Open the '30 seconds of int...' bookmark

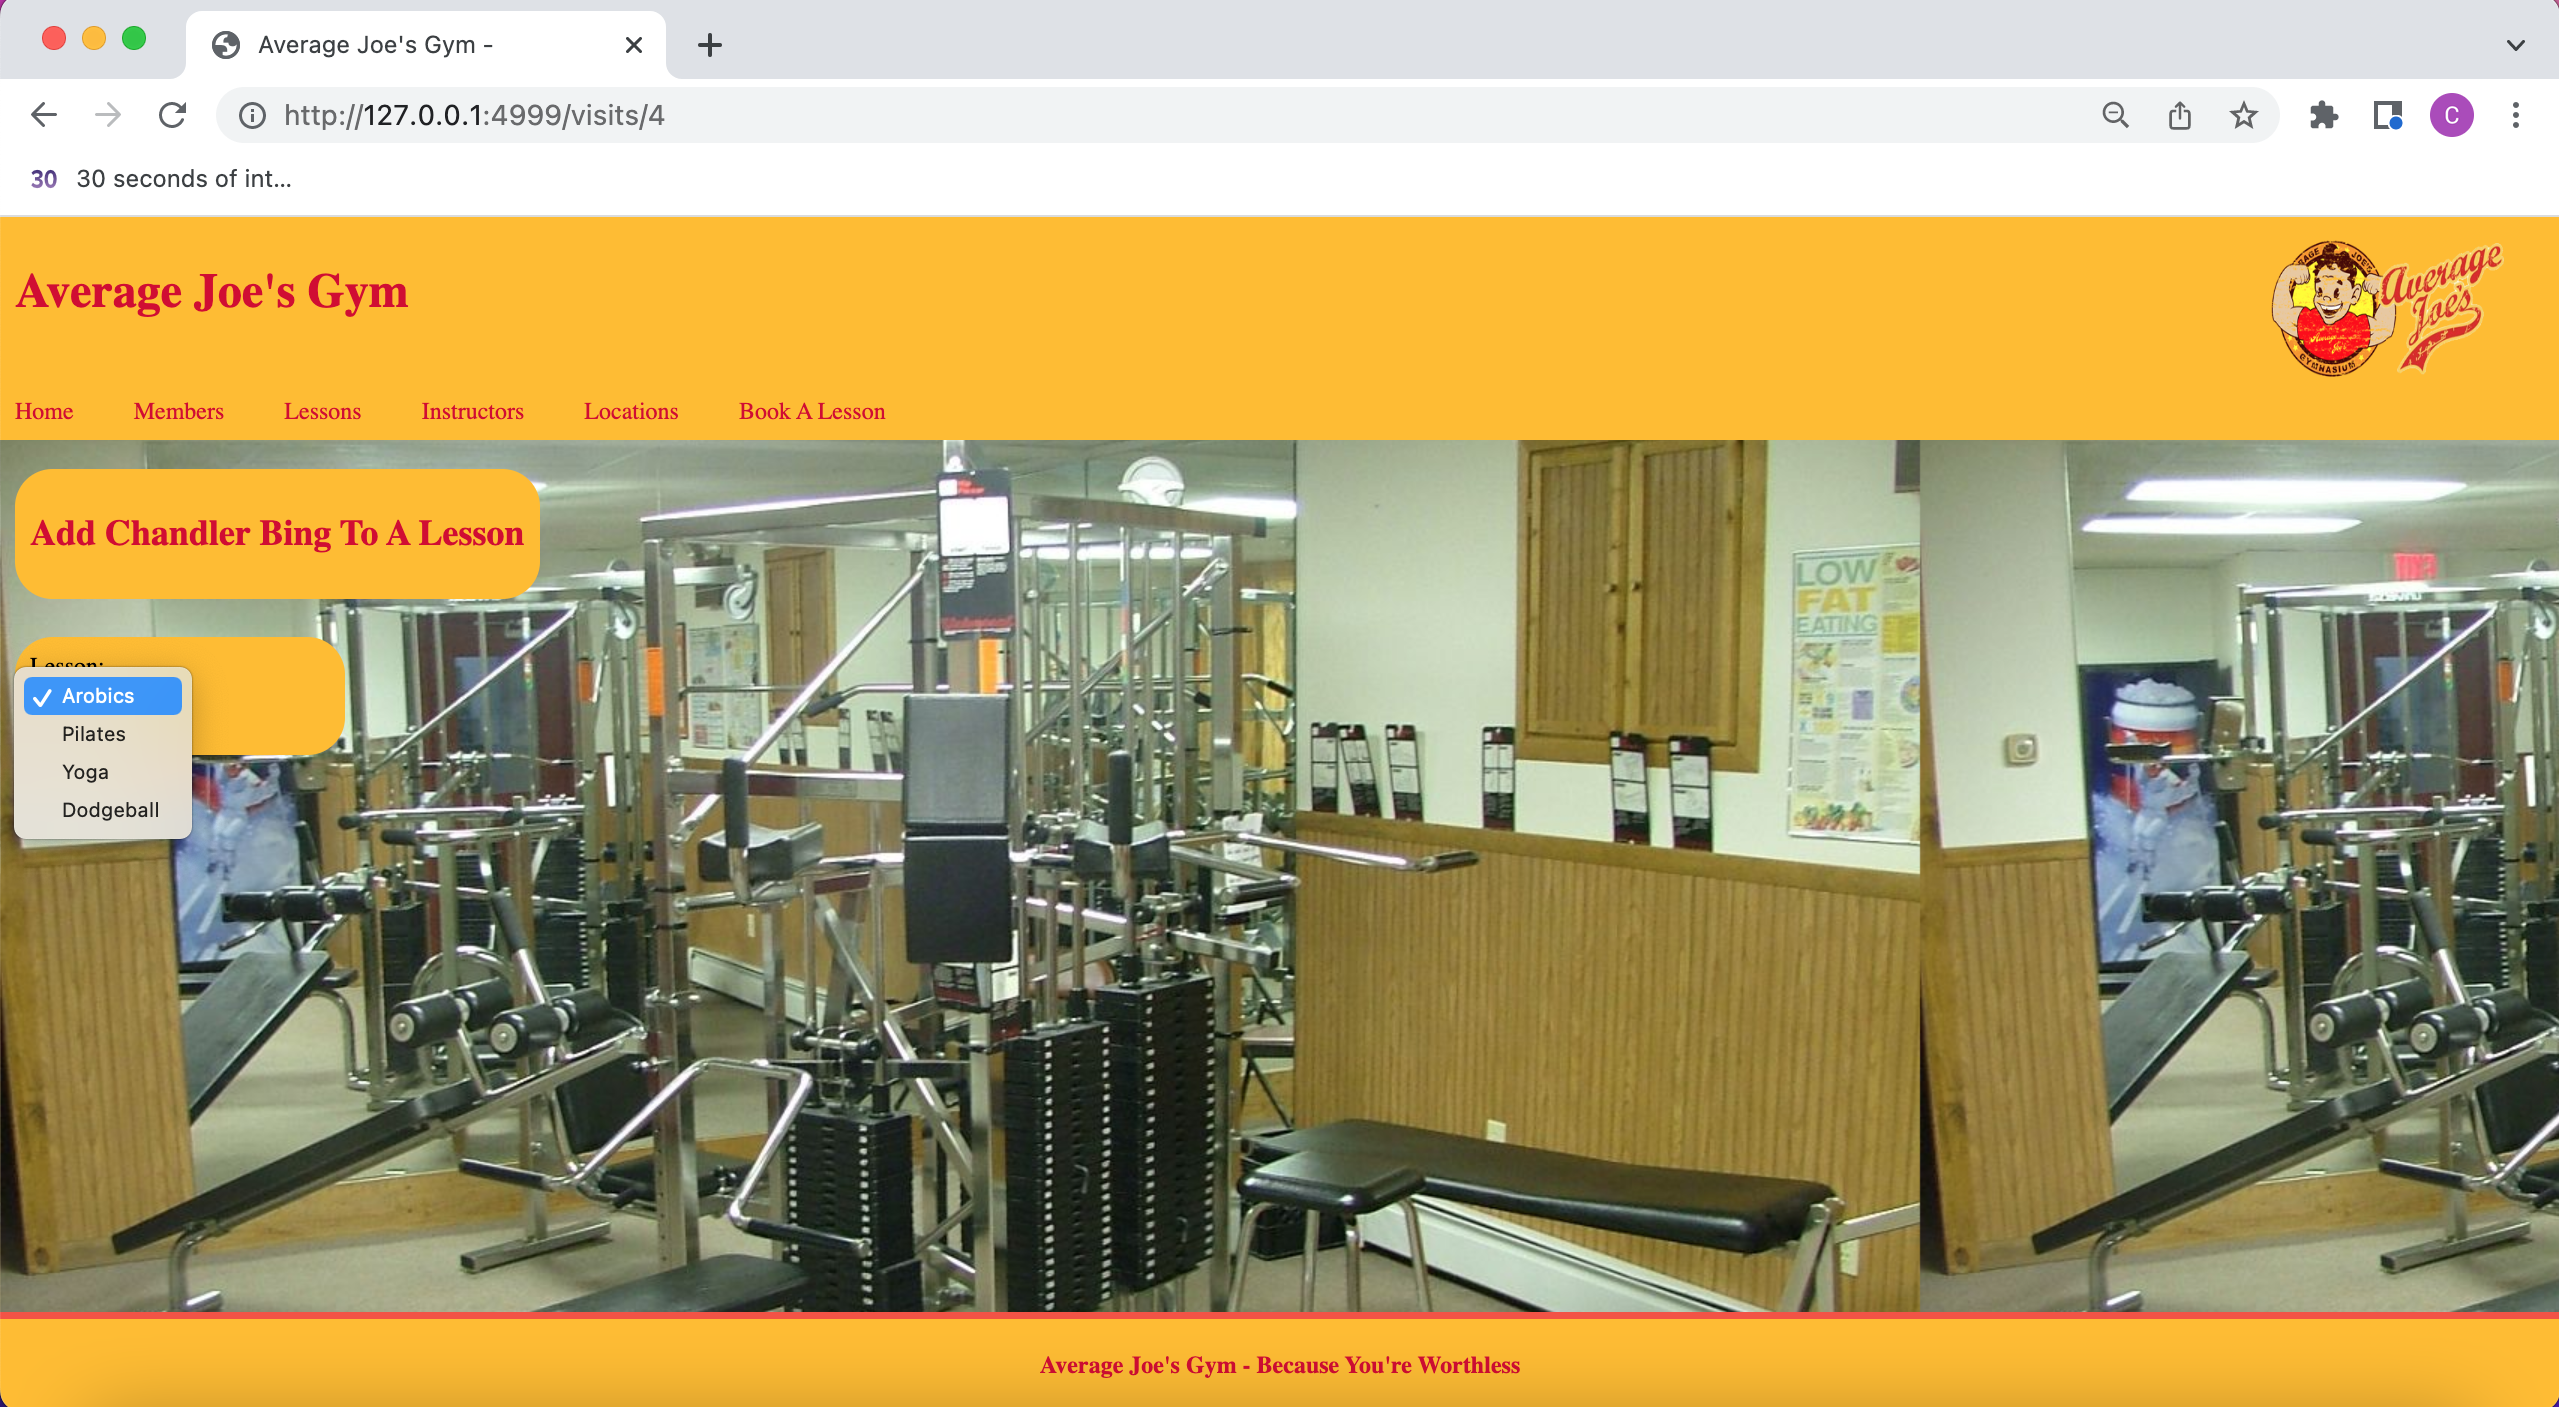pyautogui.click(x=161, y=179)
